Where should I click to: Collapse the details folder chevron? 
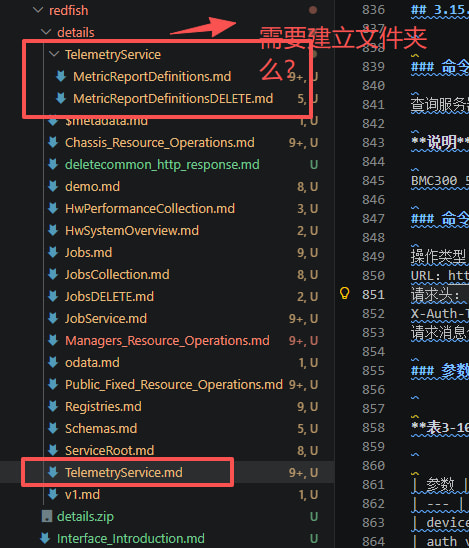pos(46,32)
